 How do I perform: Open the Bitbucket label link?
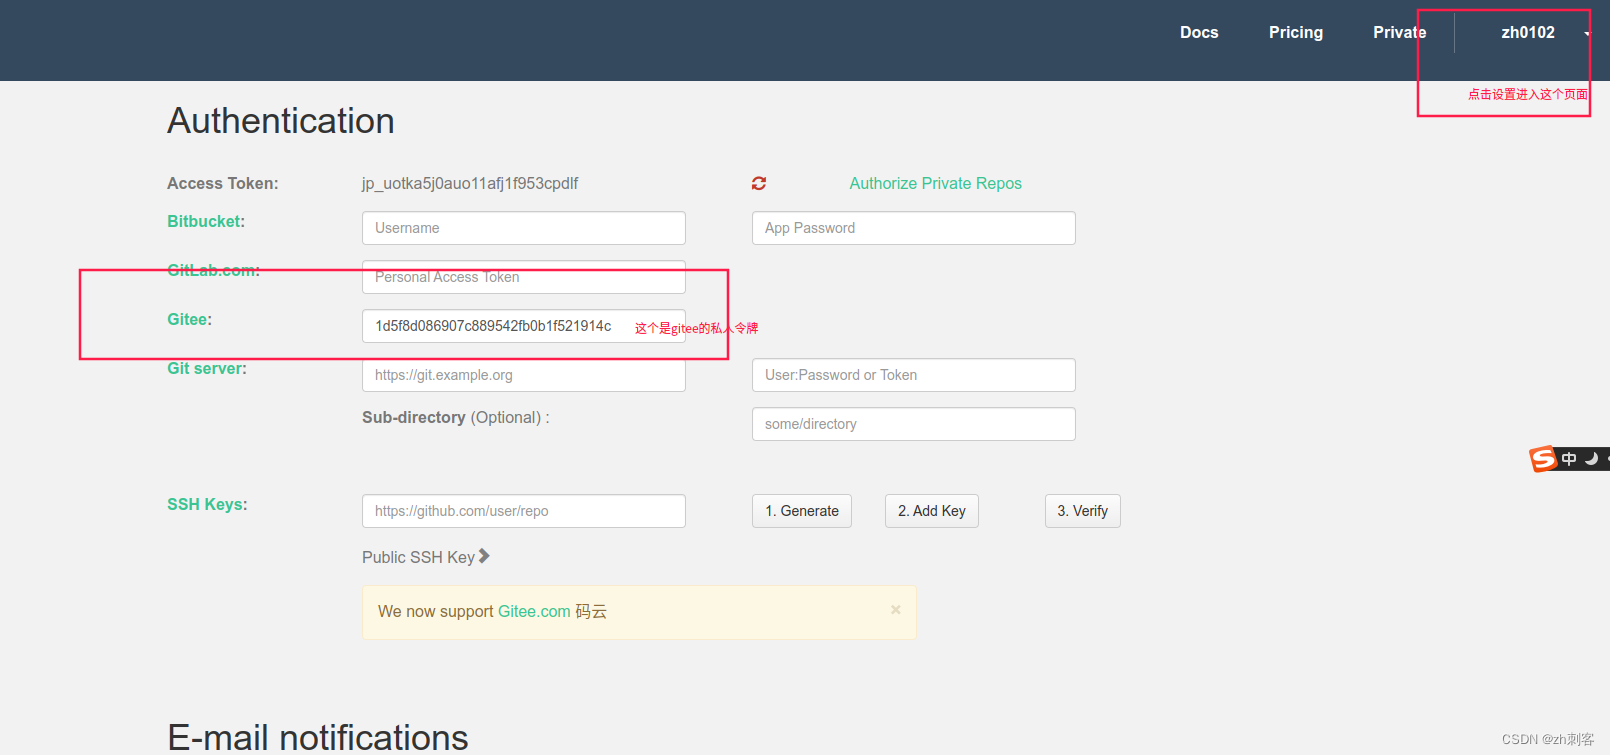tap(206, 221)
